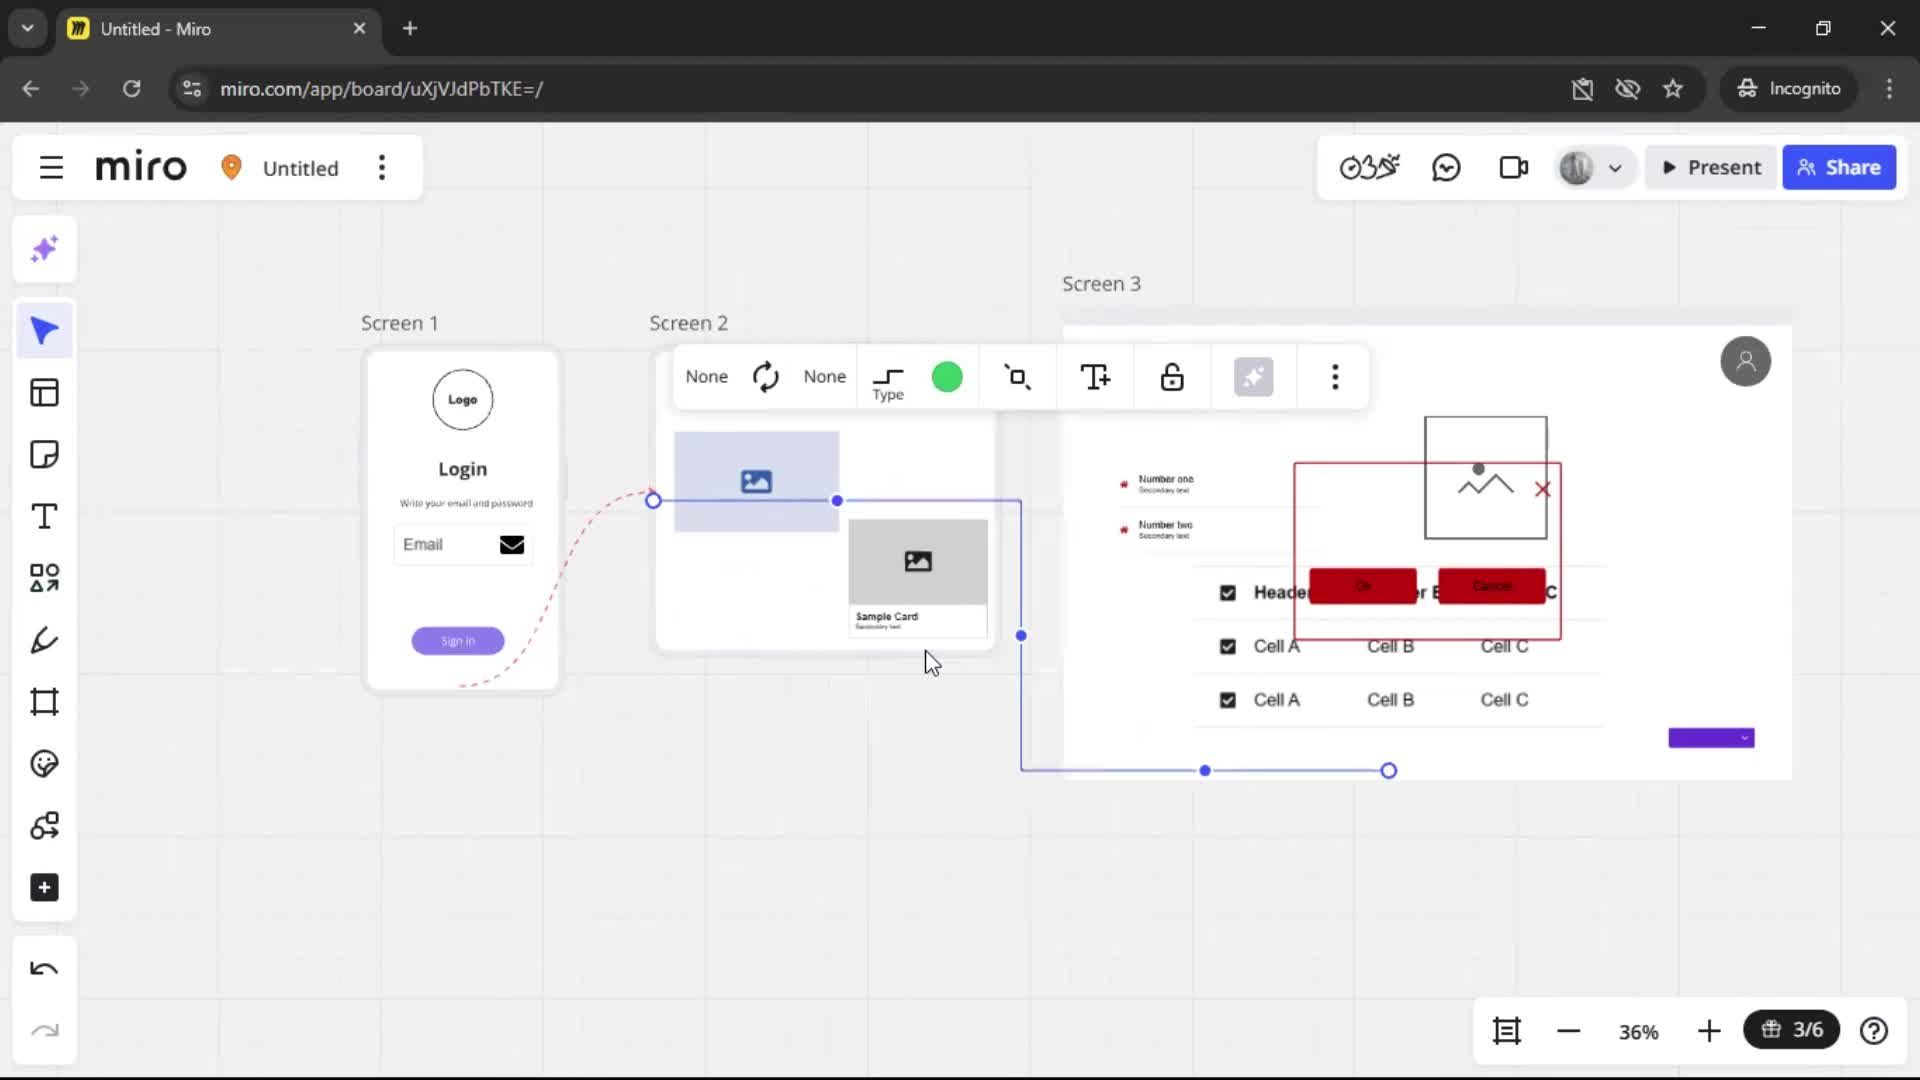
Task: Open the Shapes and lines tool
Action: [44, 578]
